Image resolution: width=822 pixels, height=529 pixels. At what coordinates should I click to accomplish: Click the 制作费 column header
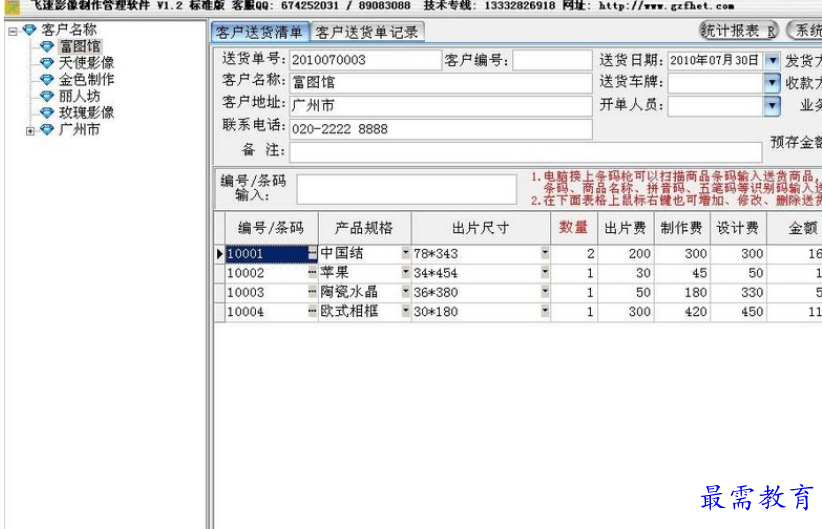coord(682,228)
